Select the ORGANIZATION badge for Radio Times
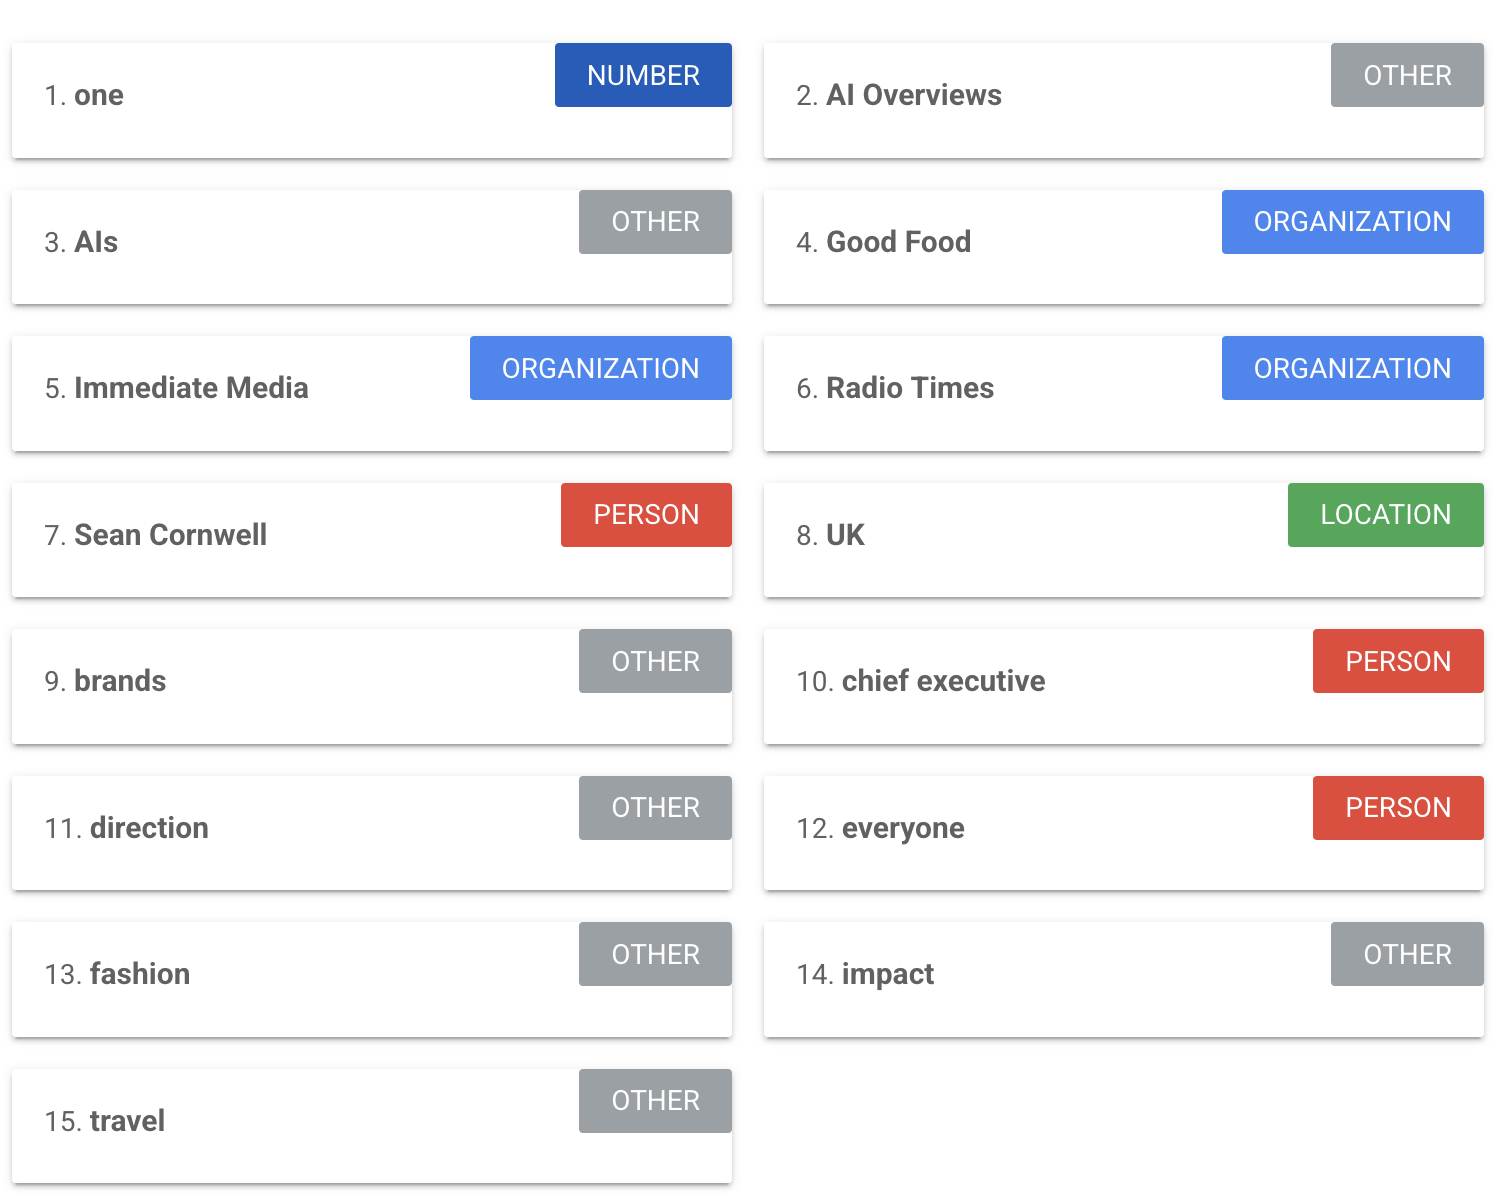This screenshot has height=1200, width=1500. pyautogui.click(x=1352, y=368)
